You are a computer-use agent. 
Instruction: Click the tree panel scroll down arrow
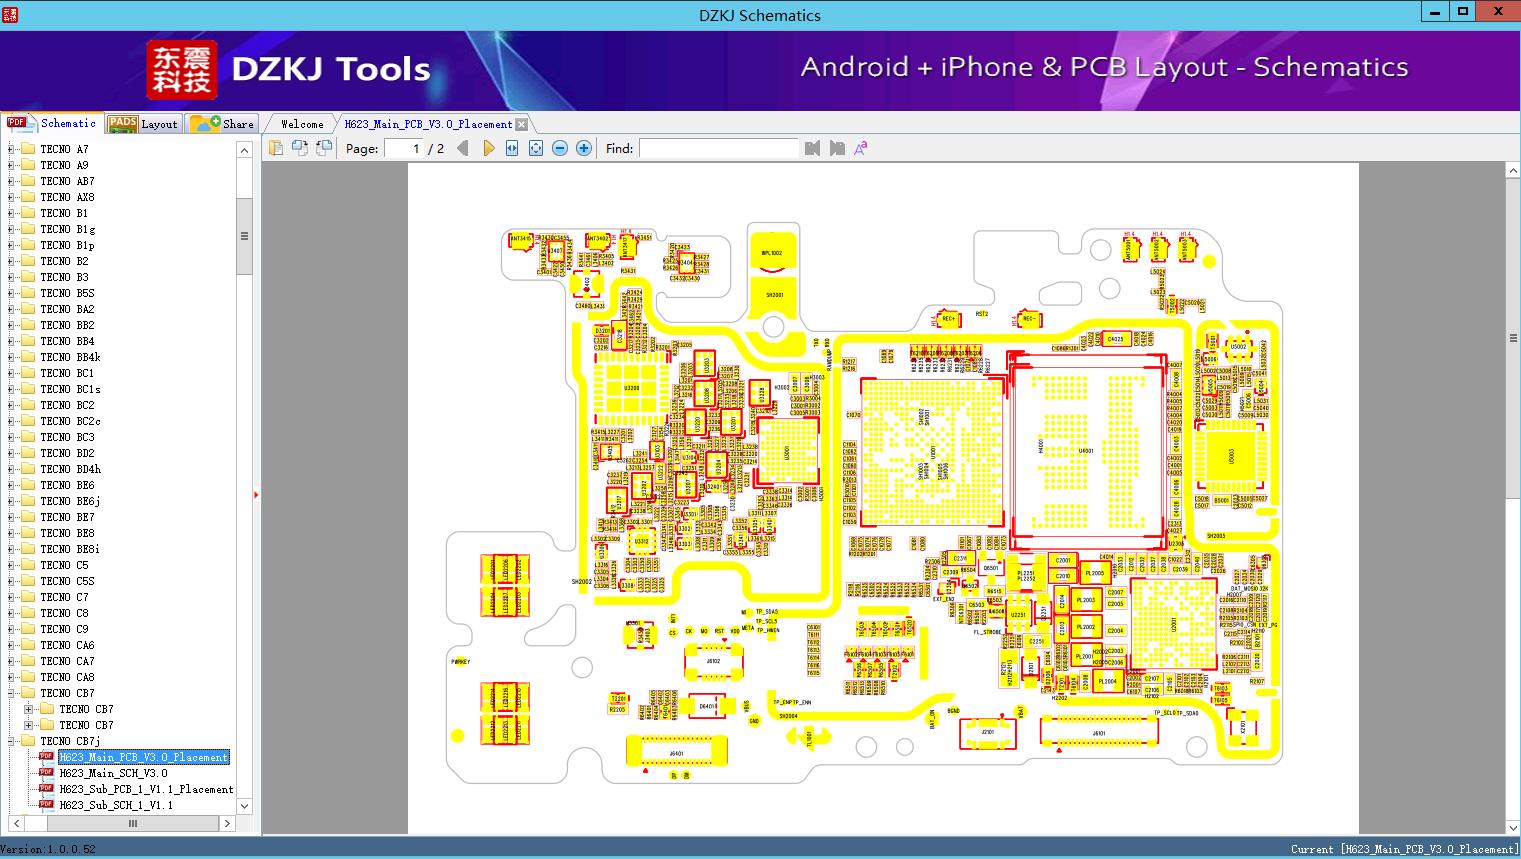pyautogui.click(x=244, y=806)
